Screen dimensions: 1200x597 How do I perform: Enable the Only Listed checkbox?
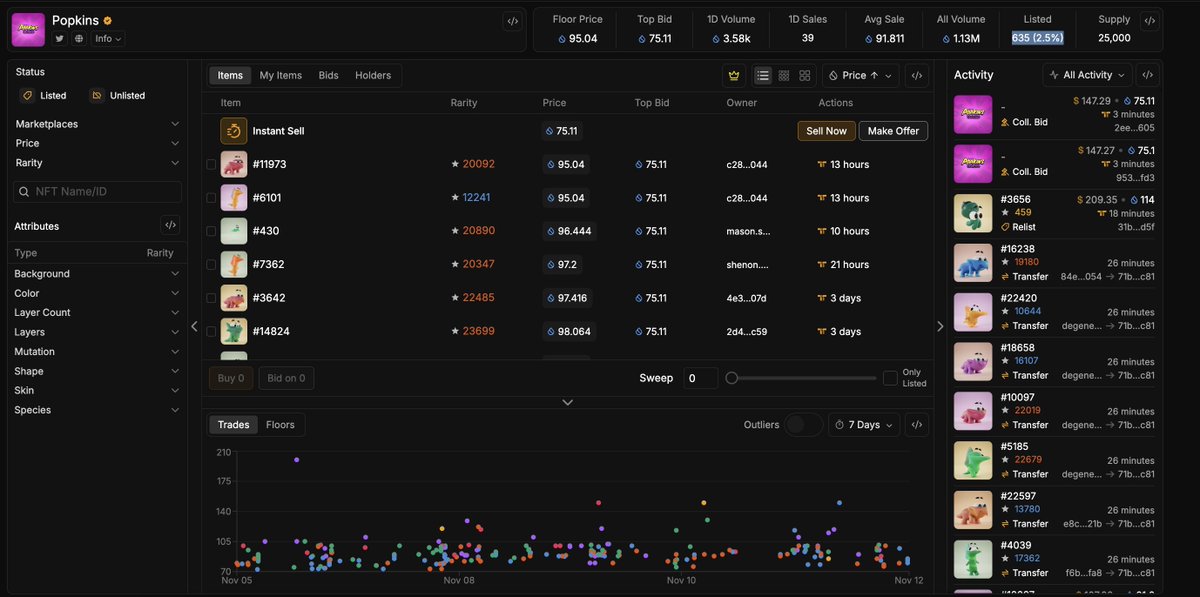click(x=890, y=378)
